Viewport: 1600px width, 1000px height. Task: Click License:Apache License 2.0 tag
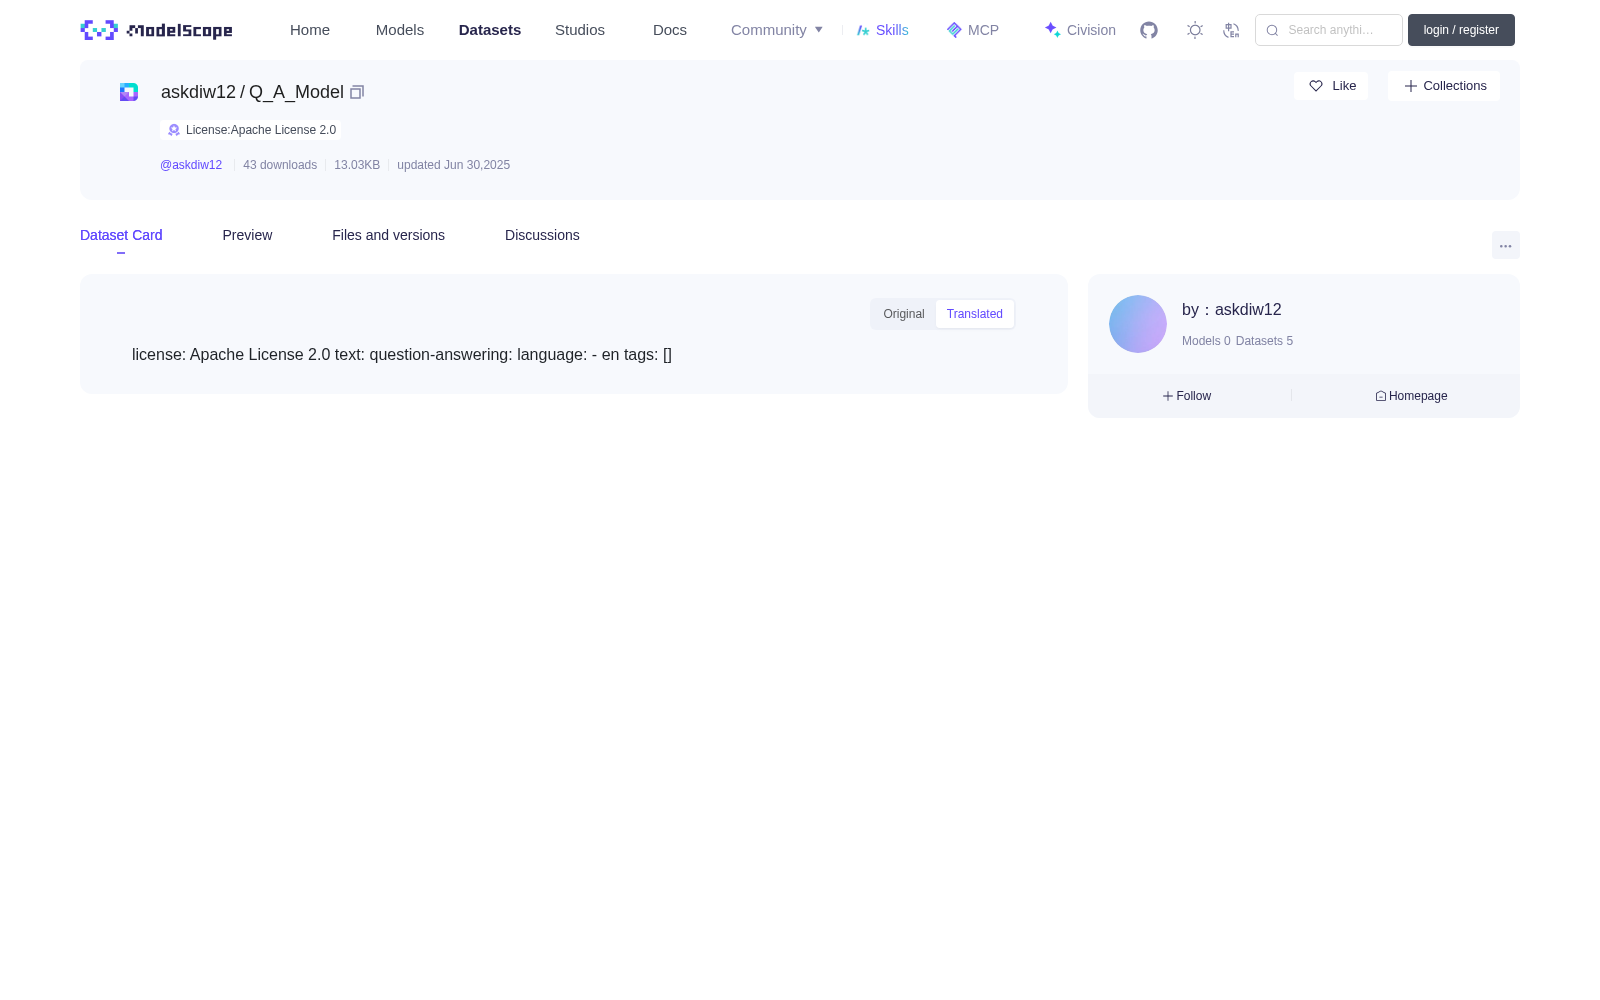[x=250, y=130]
